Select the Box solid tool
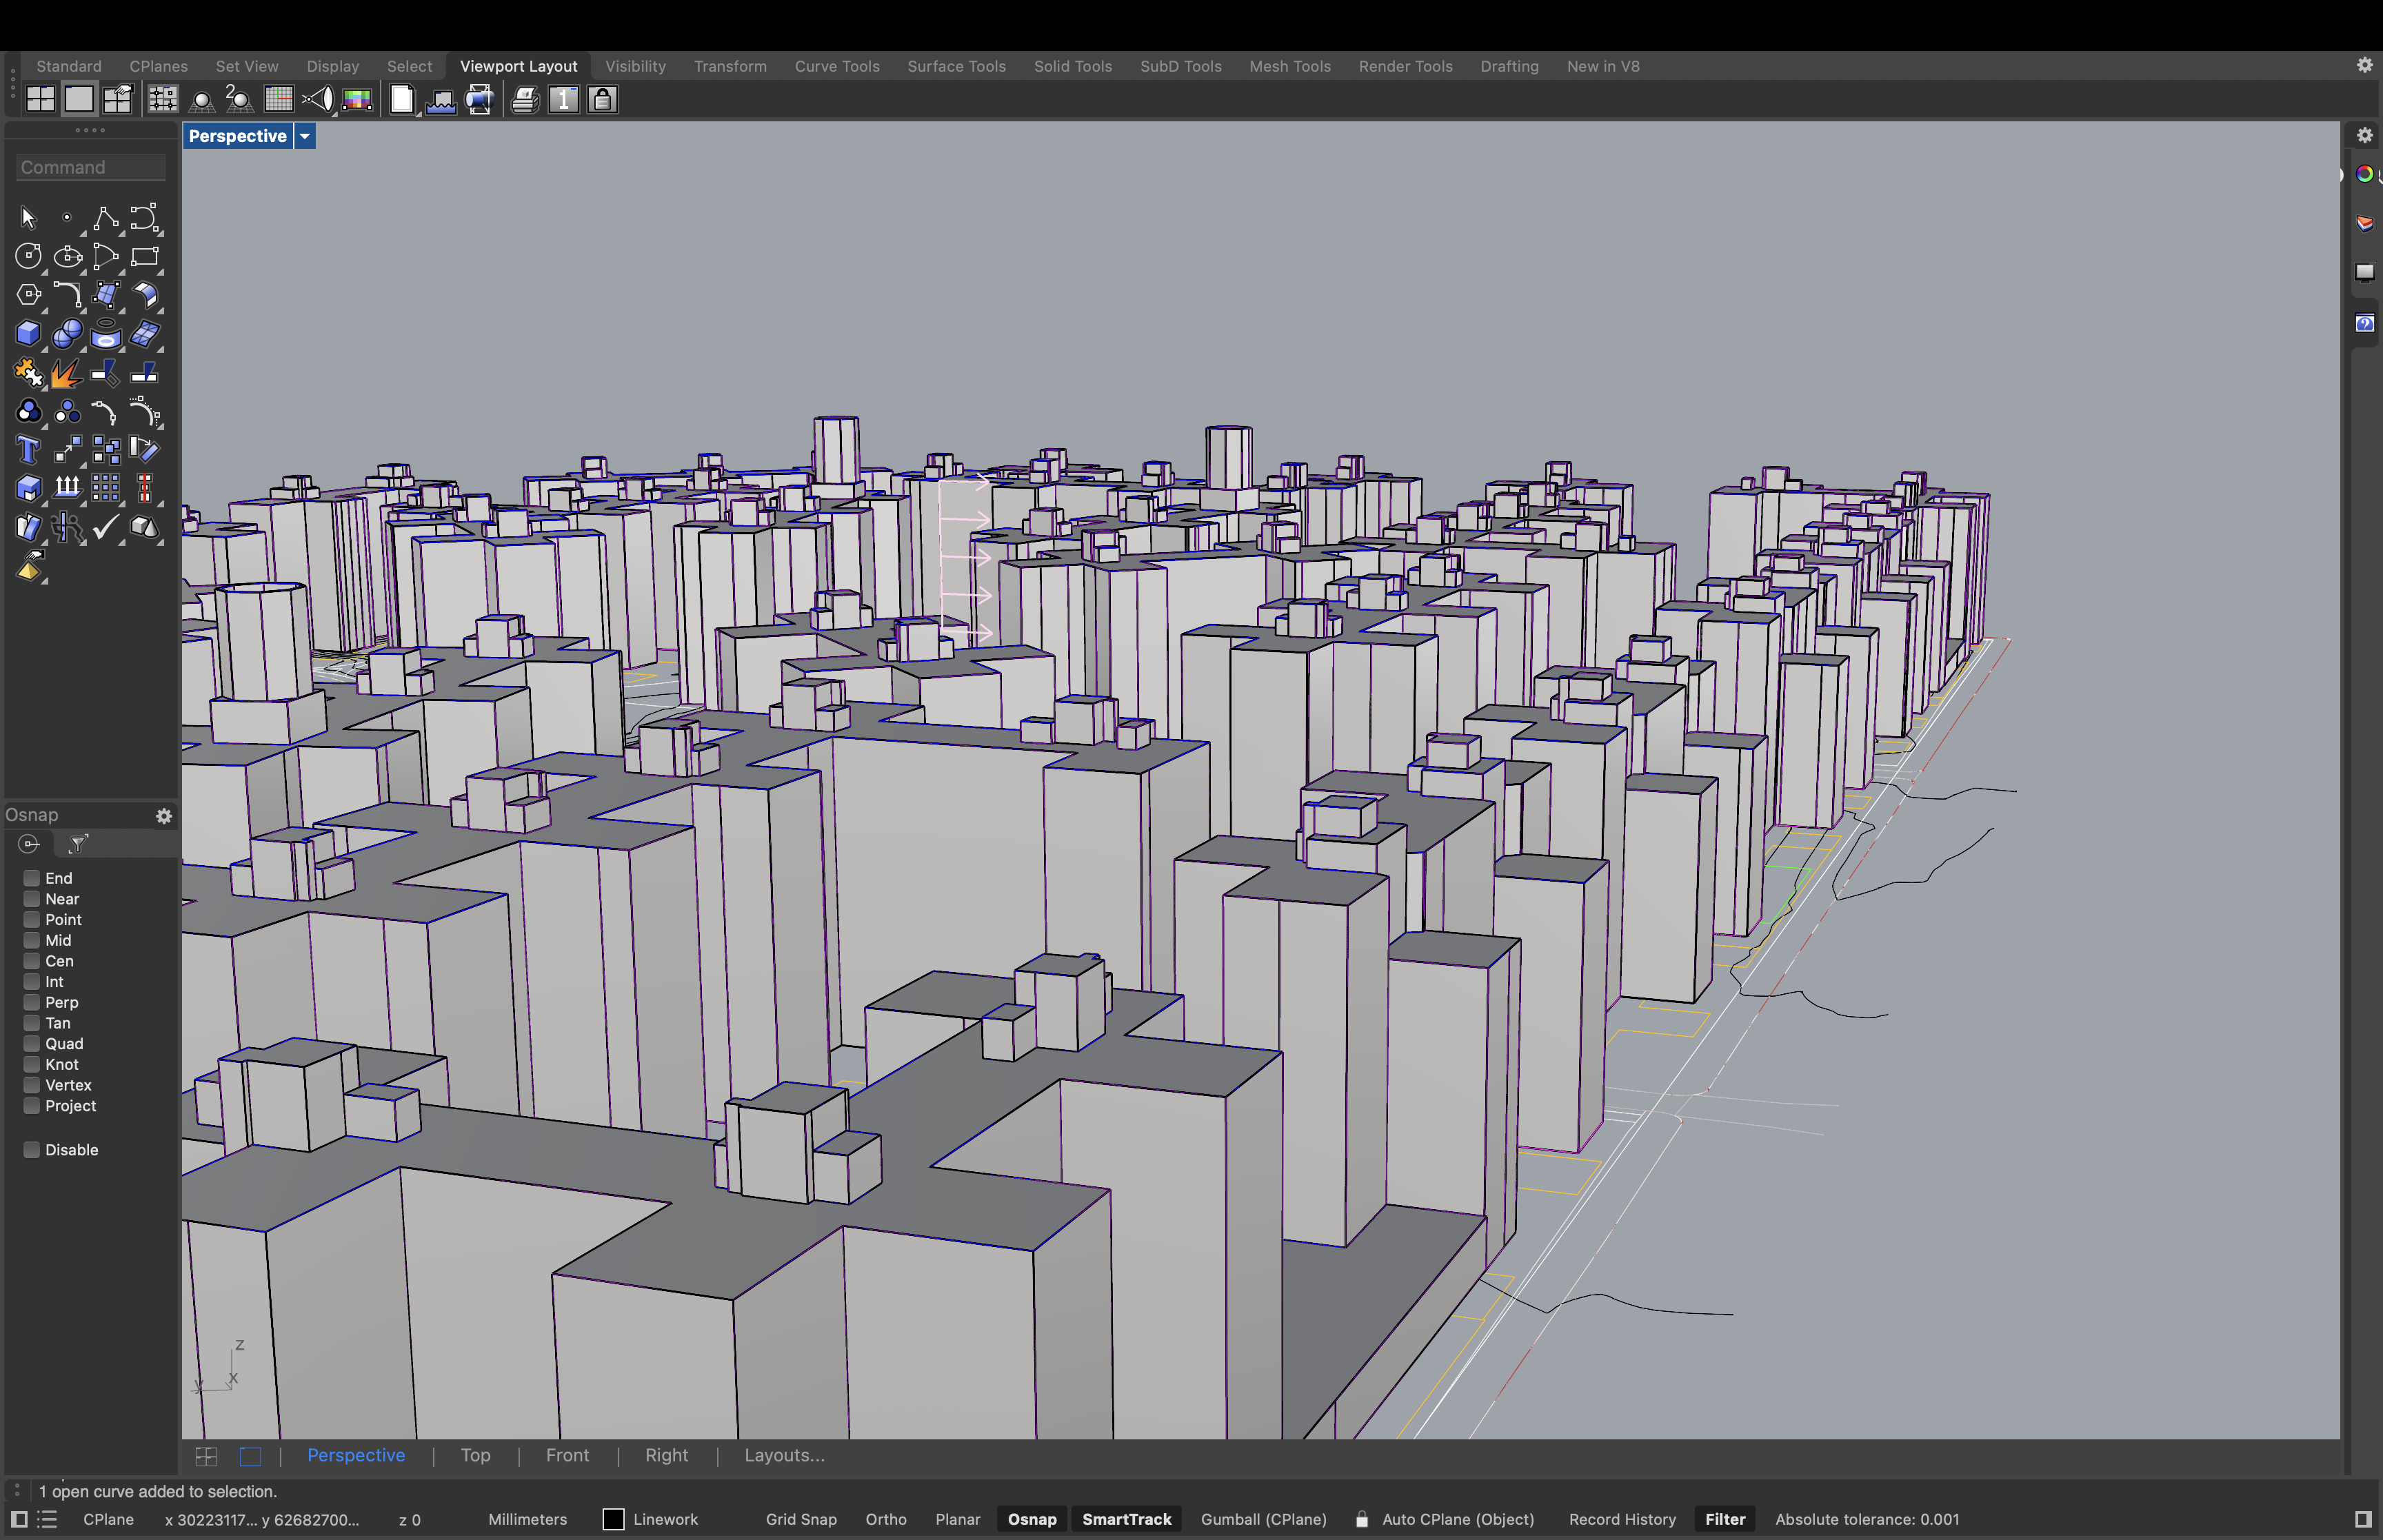 pyautogui.click(x=28, y=334)
